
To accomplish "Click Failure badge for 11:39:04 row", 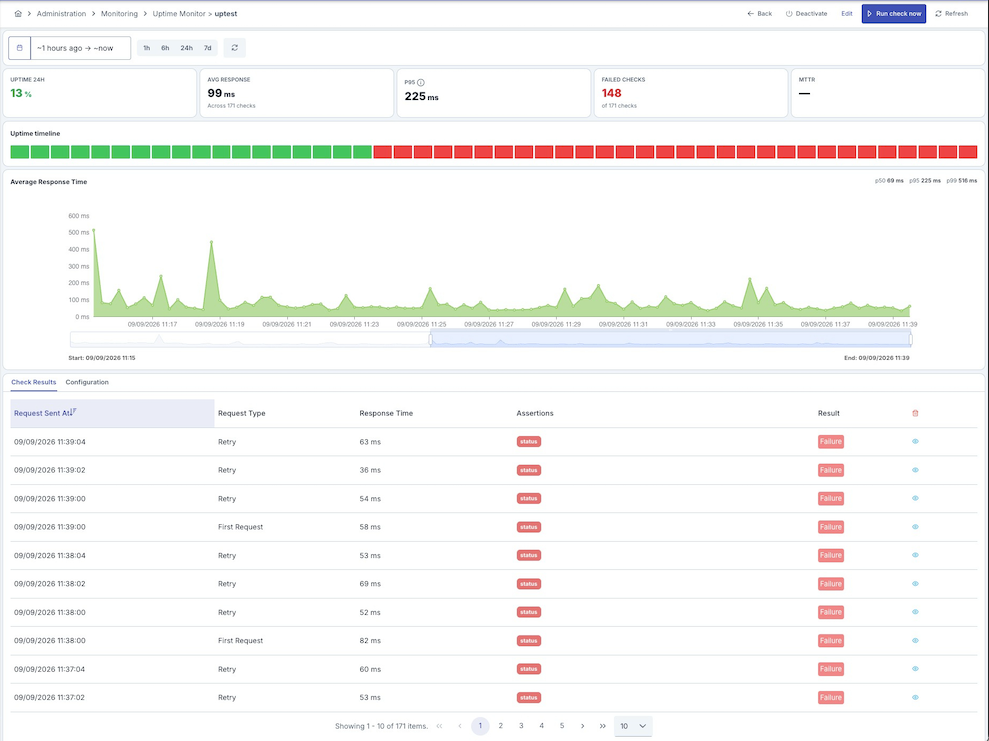I will tap(831, 441).
